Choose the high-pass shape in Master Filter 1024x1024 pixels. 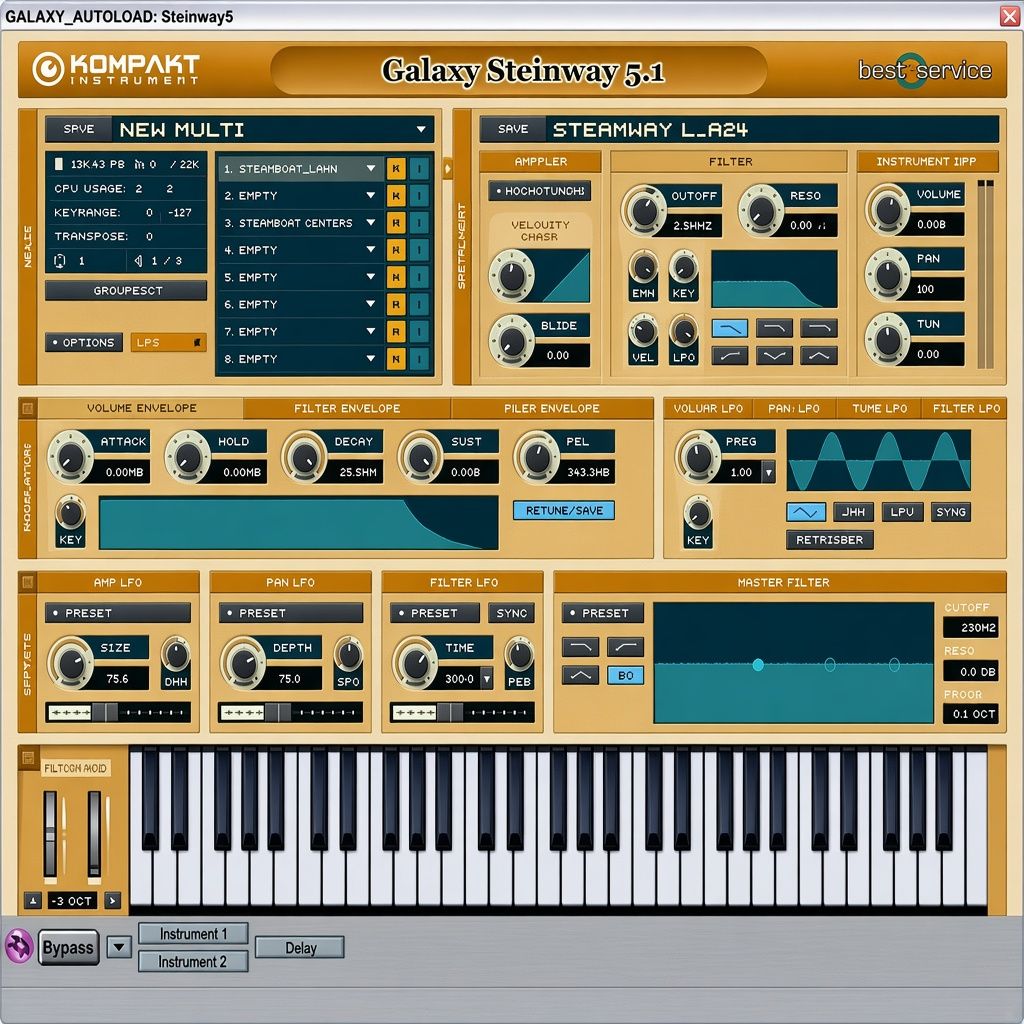click(625, 647)
